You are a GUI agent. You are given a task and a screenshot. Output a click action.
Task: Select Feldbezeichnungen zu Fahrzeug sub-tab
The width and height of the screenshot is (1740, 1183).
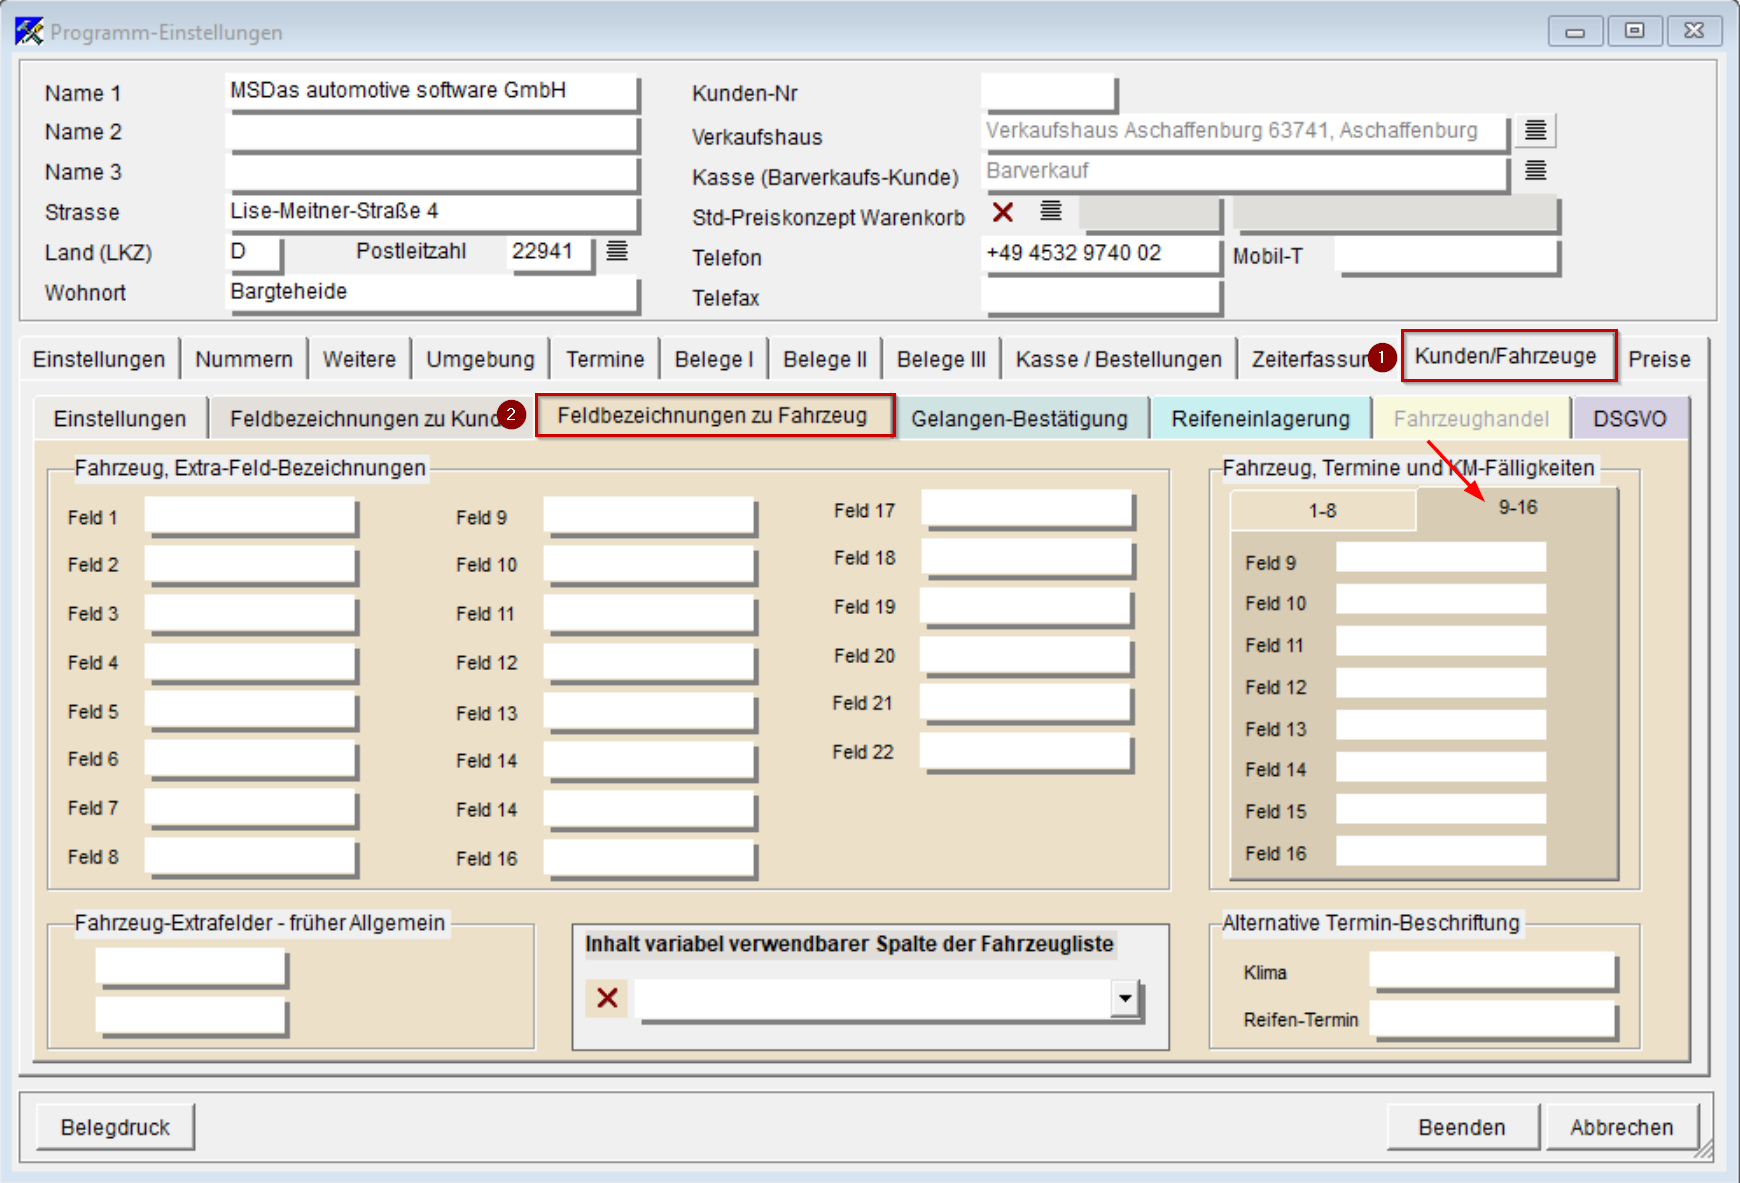pyautogui.click(x=714, y=415)
